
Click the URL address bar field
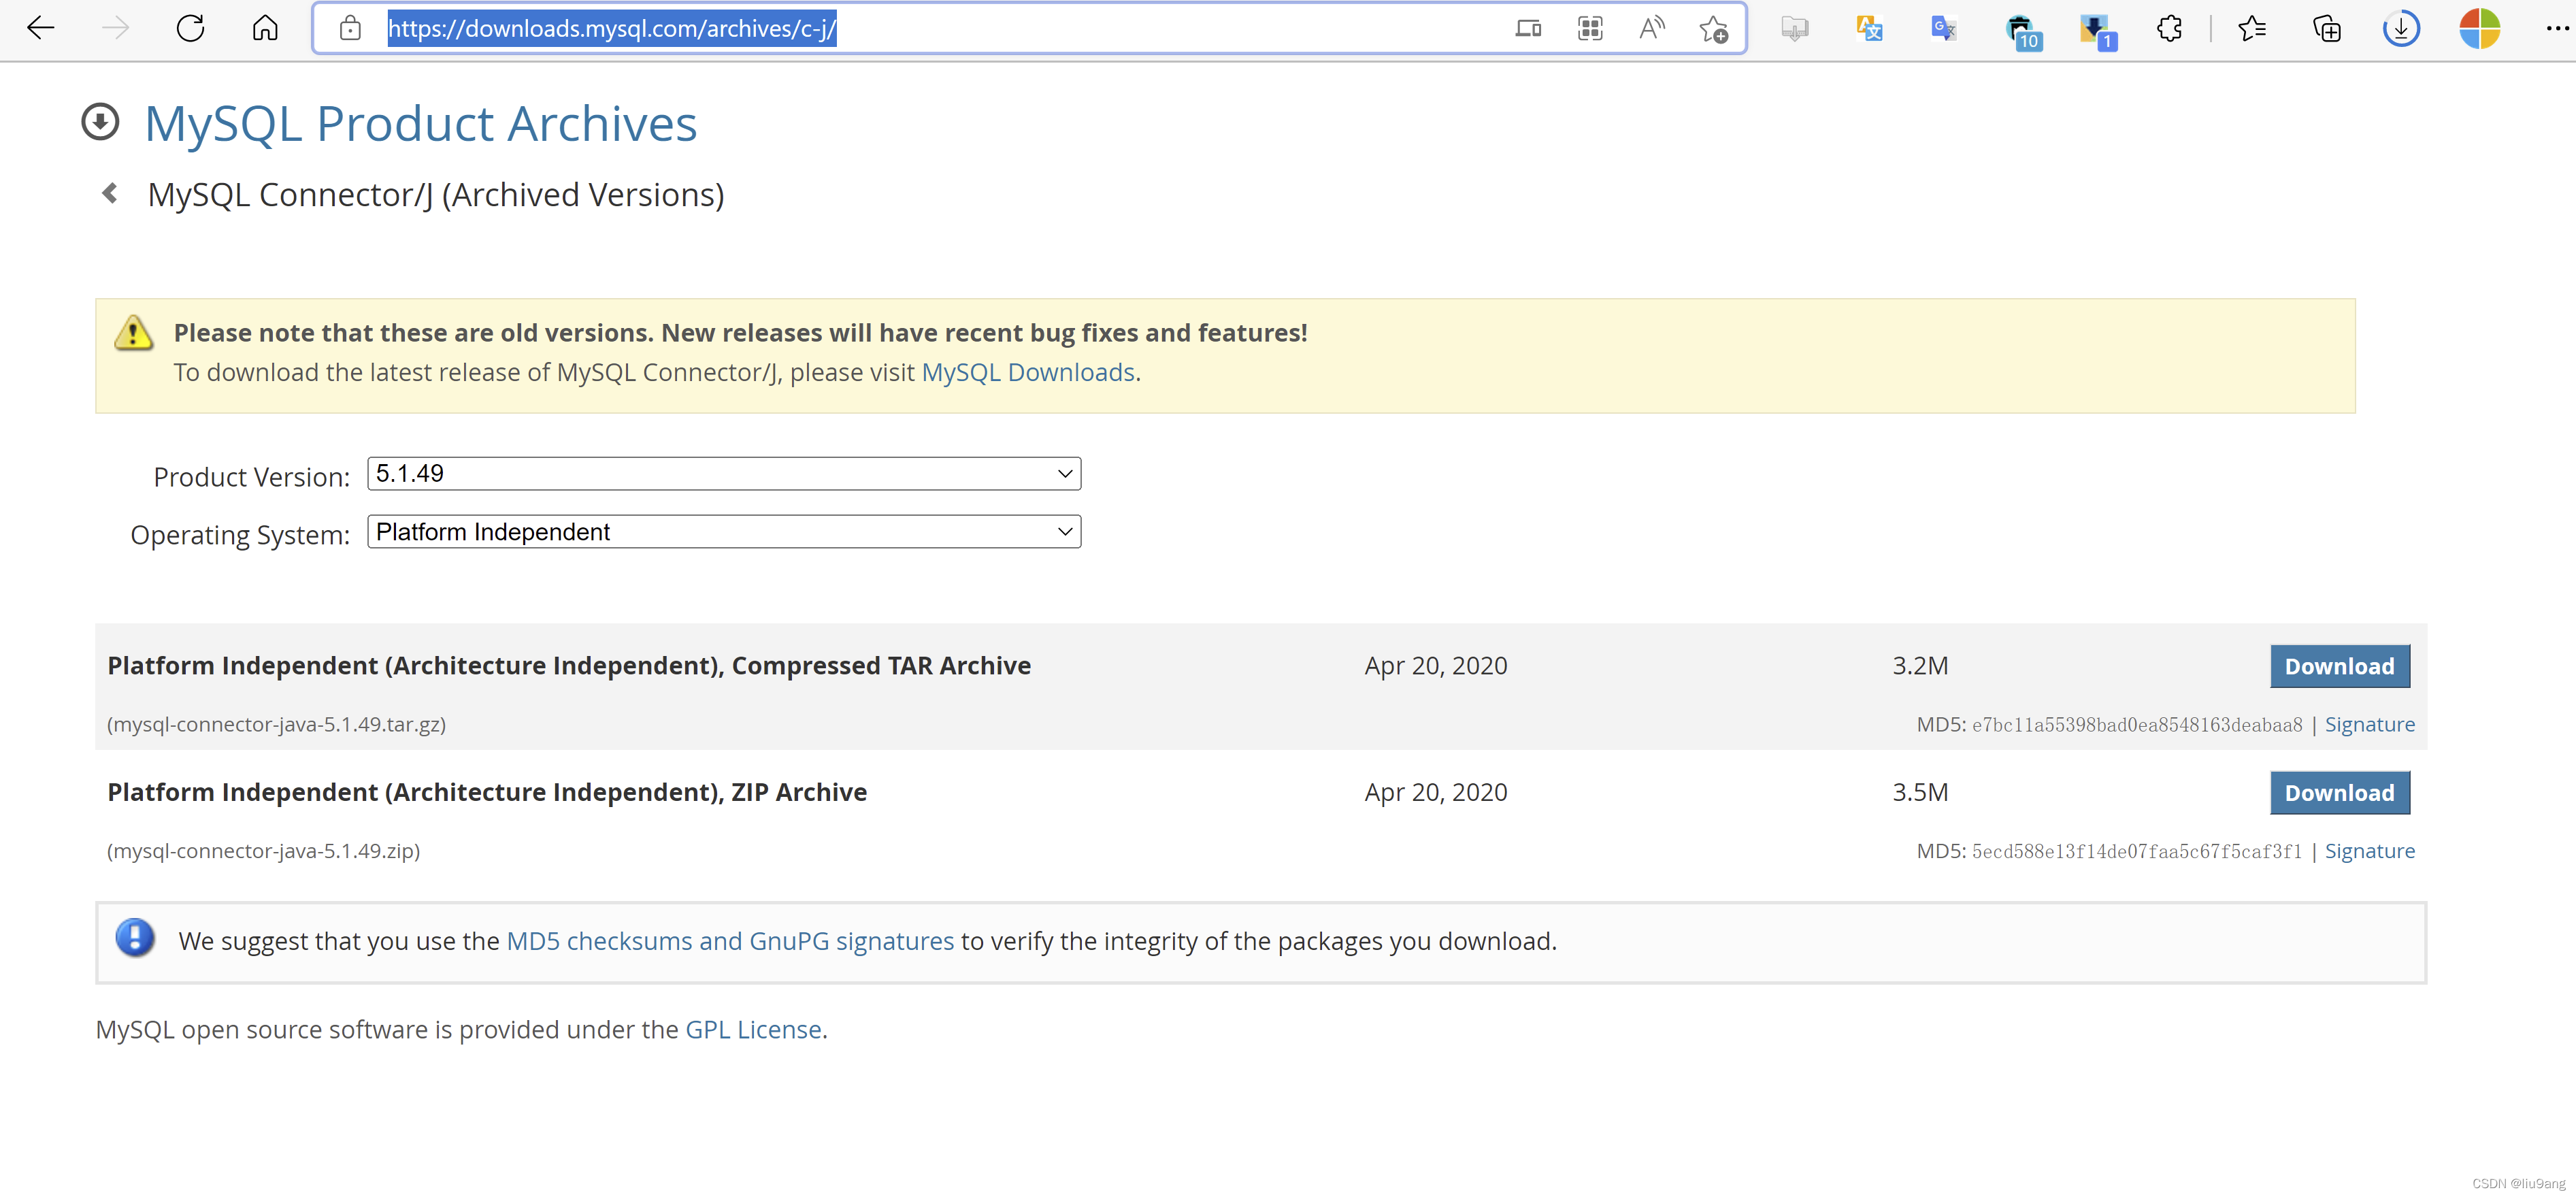[x=1100, y=28]
